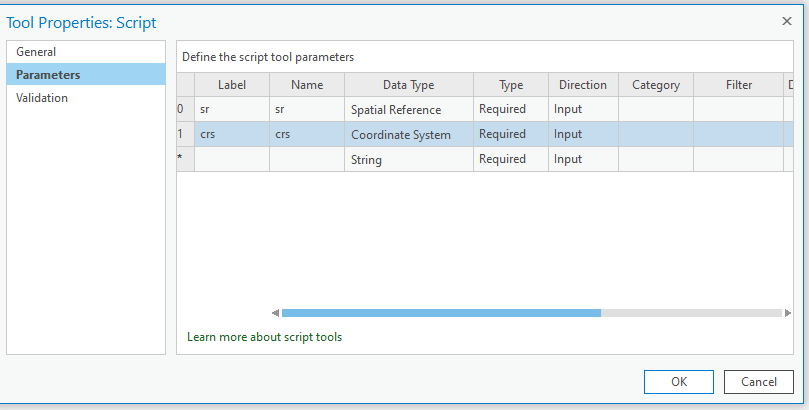This screenshot has height=410, width=809.
Task: Click the Filter column header
Action: pyautogui.click(x=739, y=85)
